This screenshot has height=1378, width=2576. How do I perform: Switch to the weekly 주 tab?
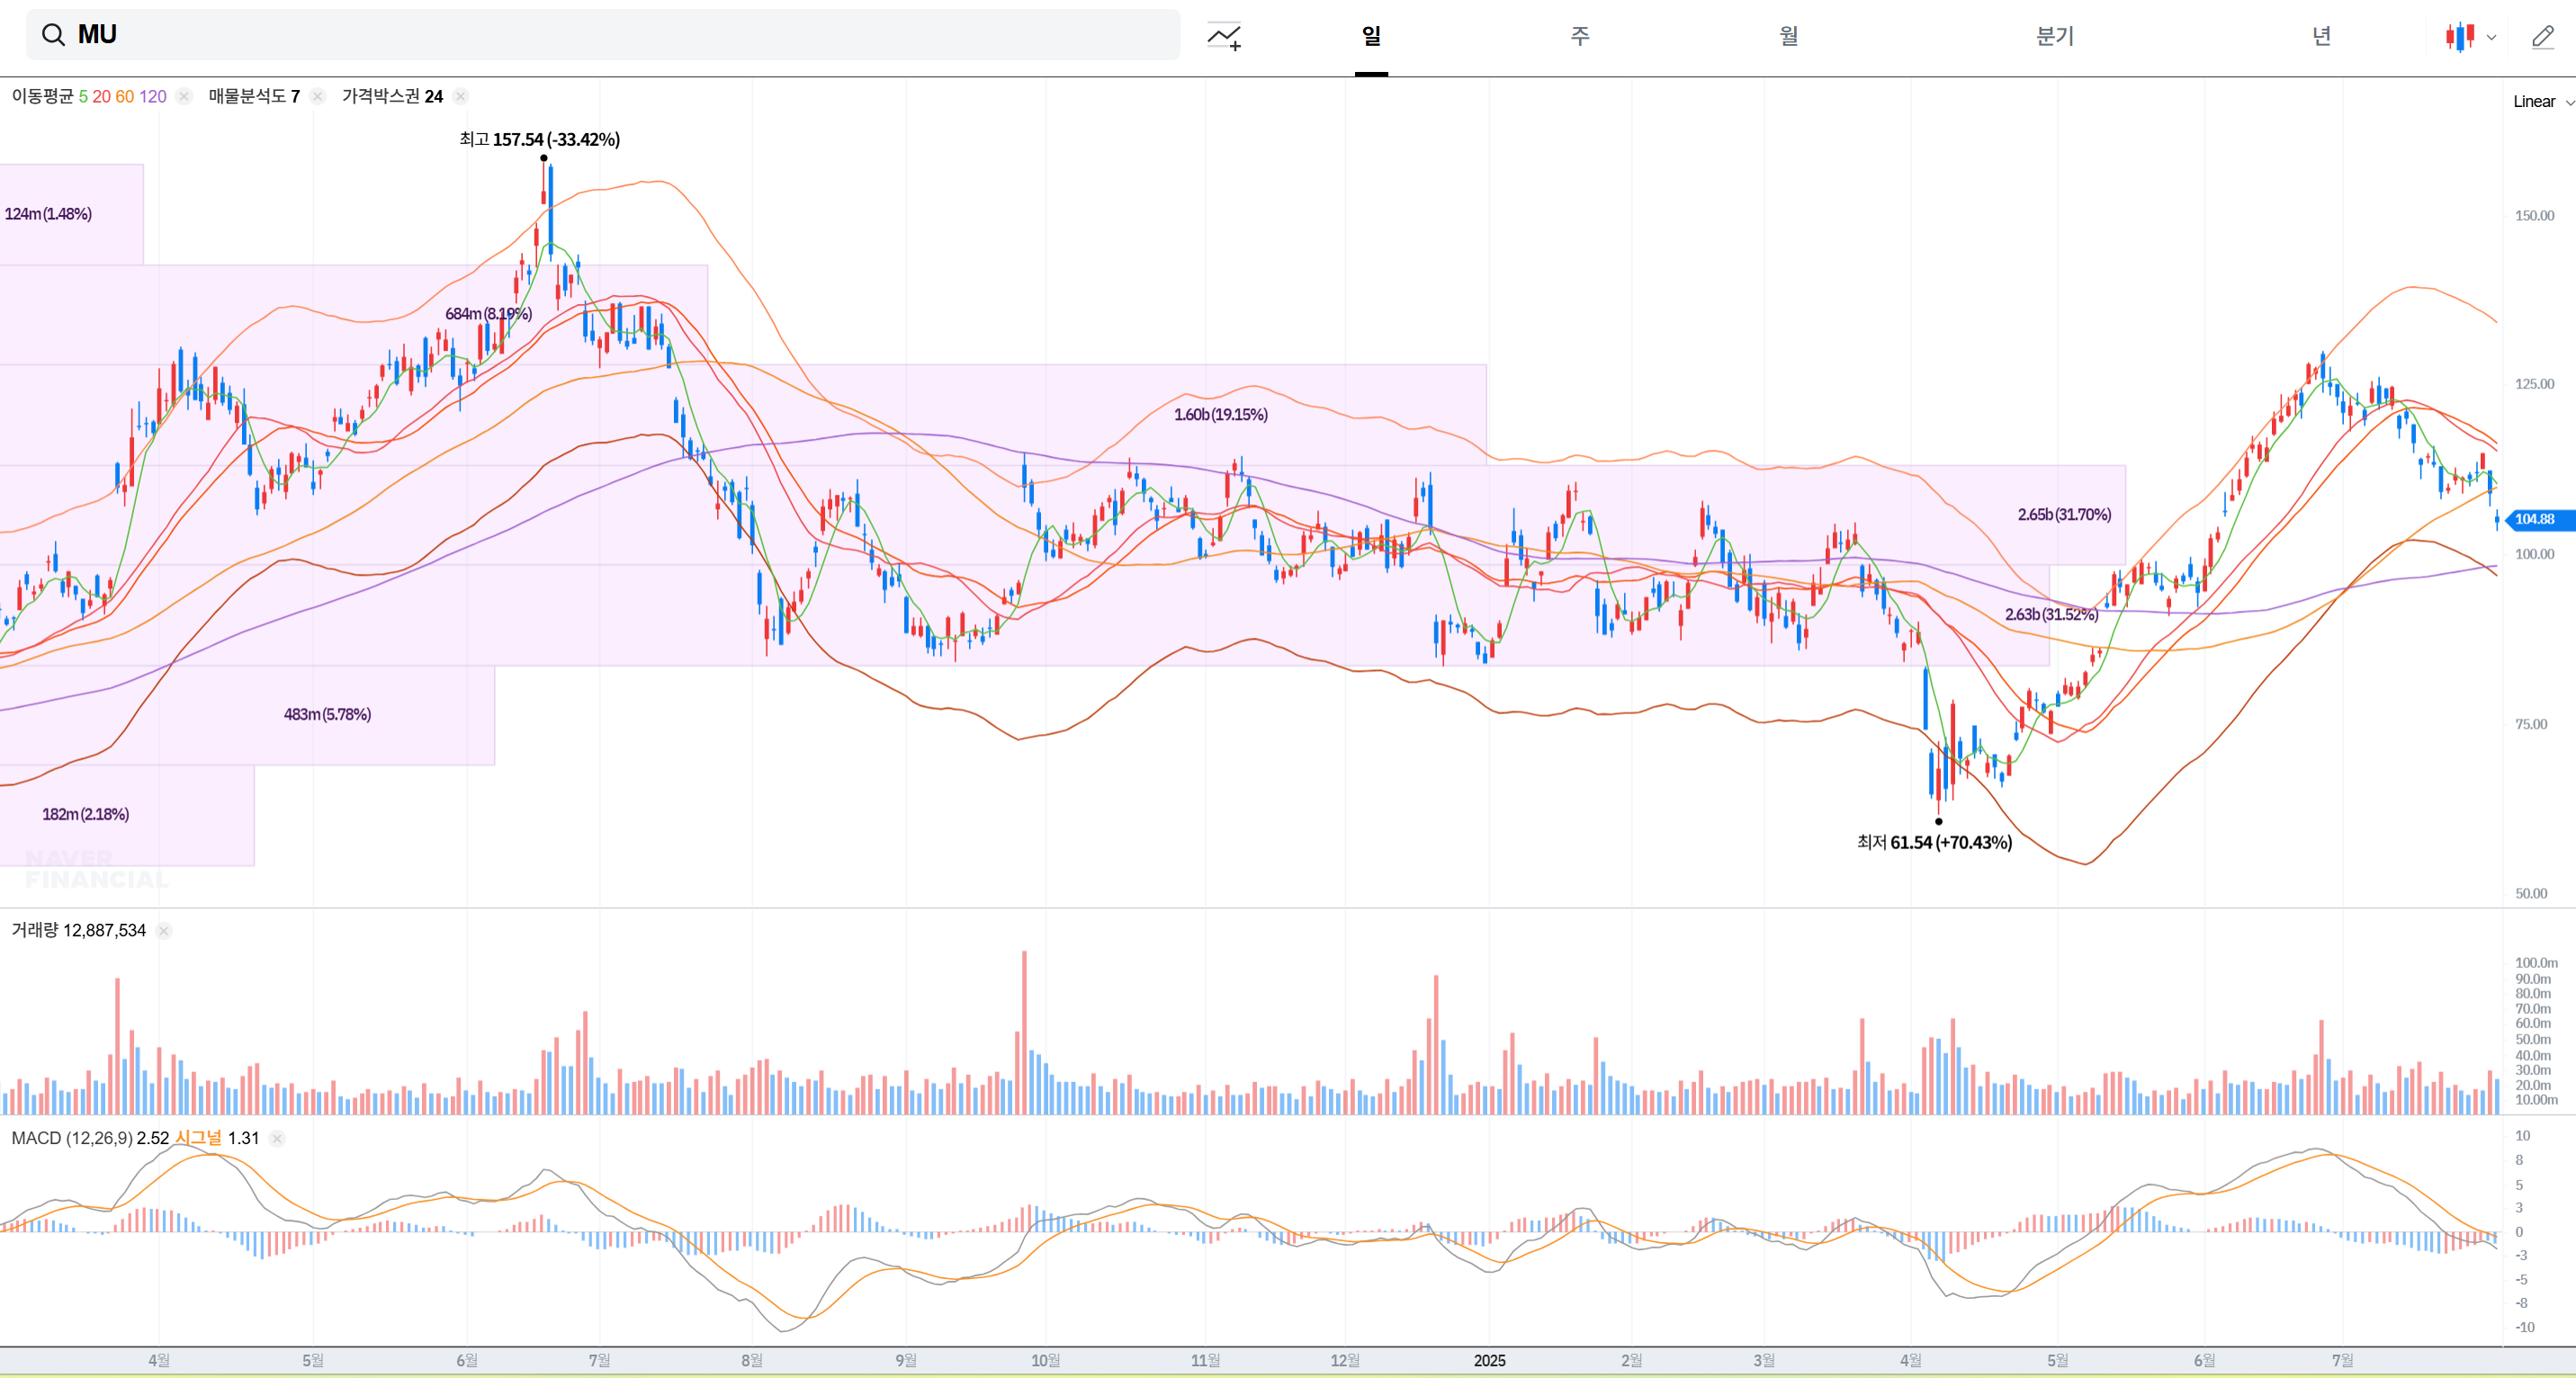(1579, 37)
